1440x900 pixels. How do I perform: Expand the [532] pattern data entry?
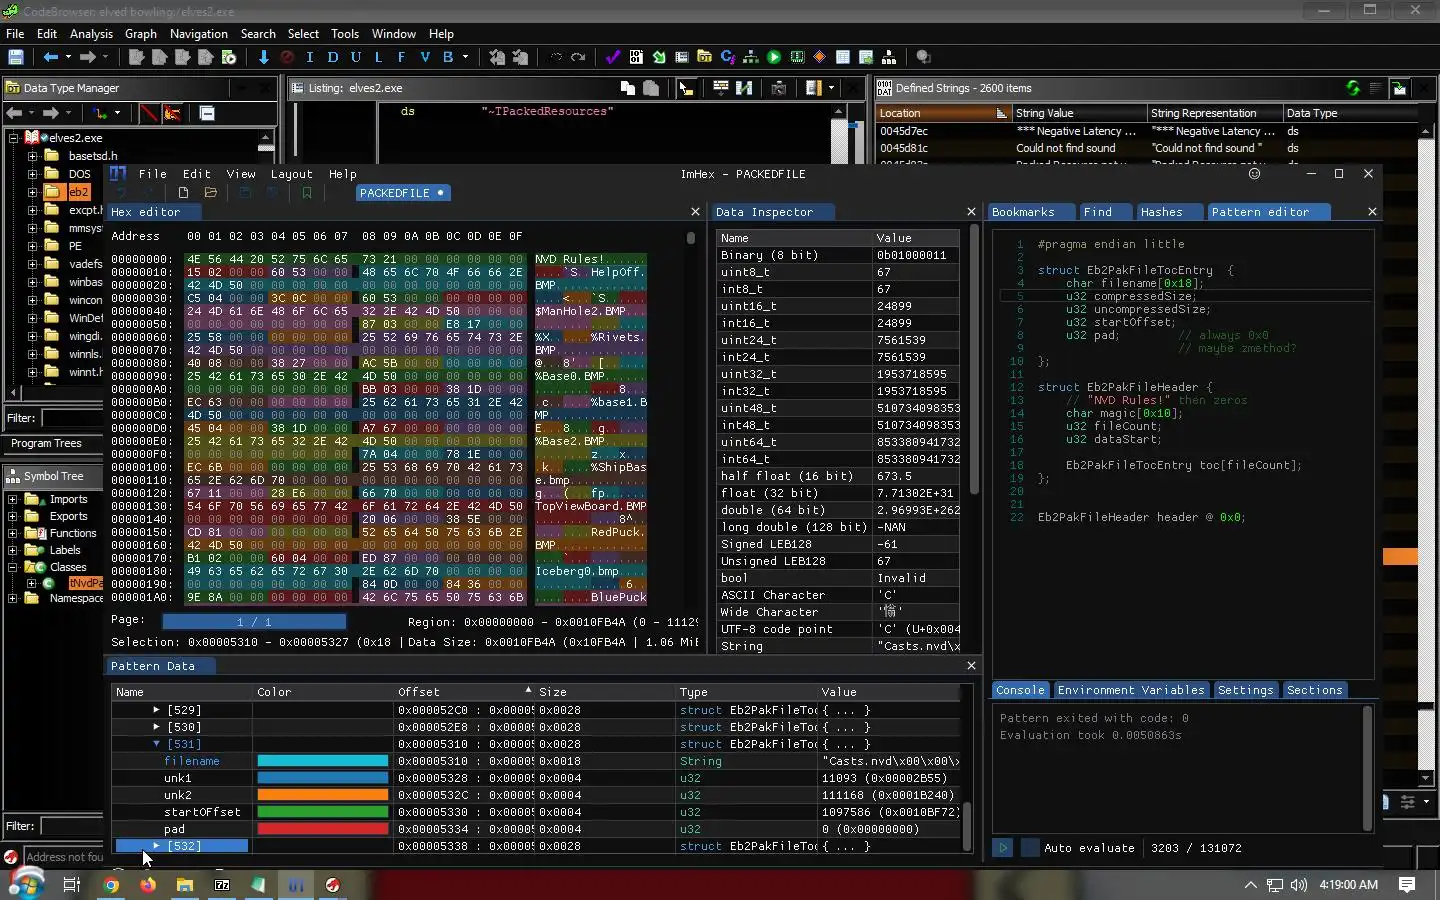tap(157, 846)
